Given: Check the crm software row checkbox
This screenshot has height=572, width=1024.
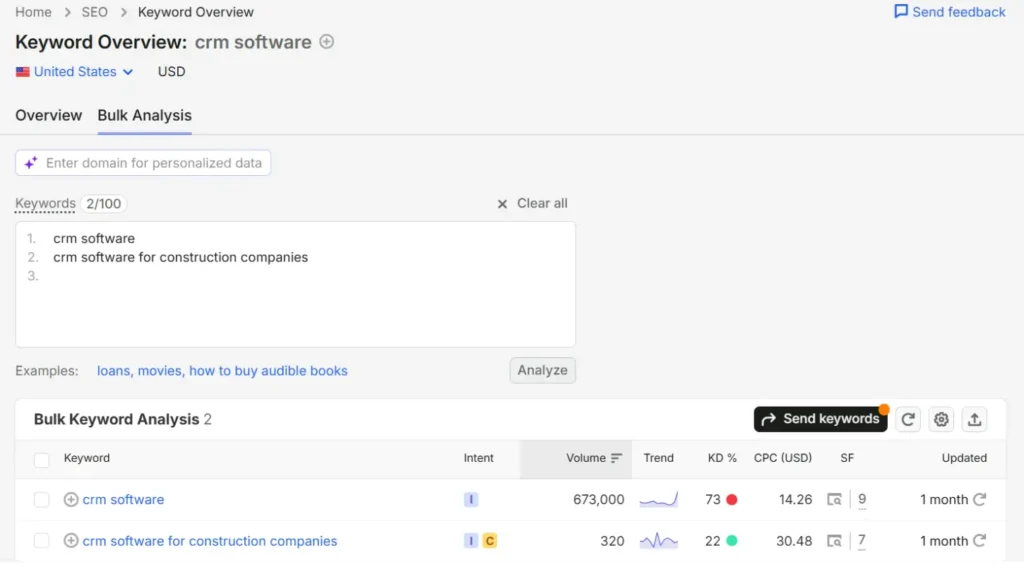Looking at the screenshot, I should [41, 500].
